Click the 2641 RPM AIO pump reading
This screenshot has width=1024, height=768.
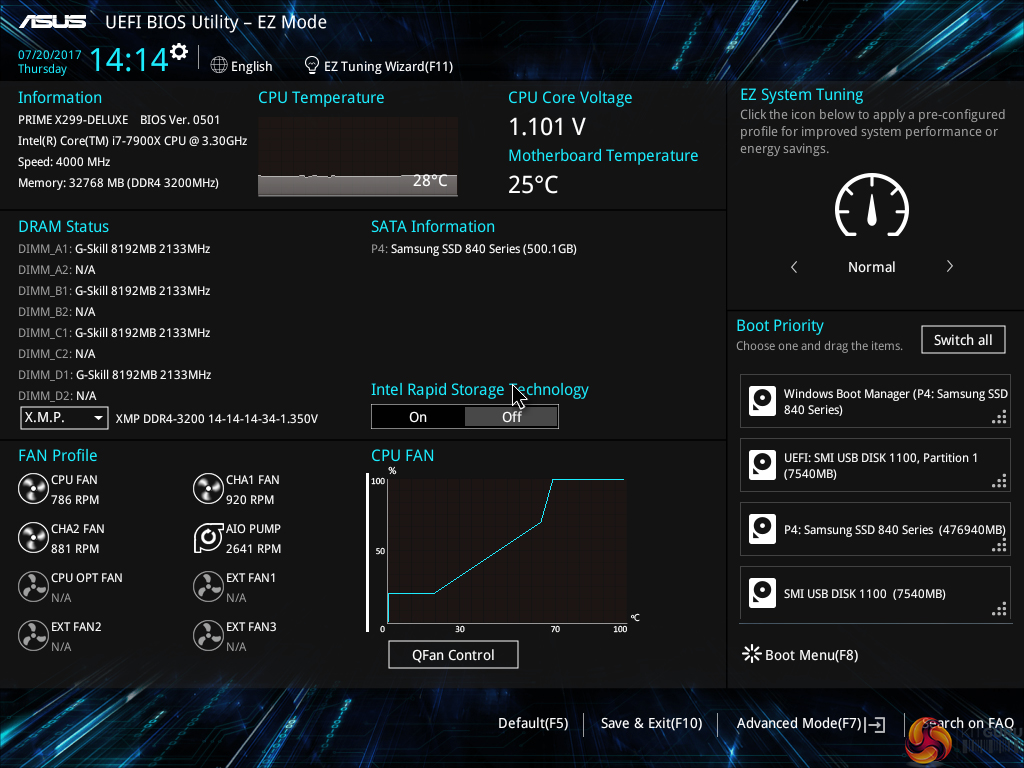click(x=253, y=549)
